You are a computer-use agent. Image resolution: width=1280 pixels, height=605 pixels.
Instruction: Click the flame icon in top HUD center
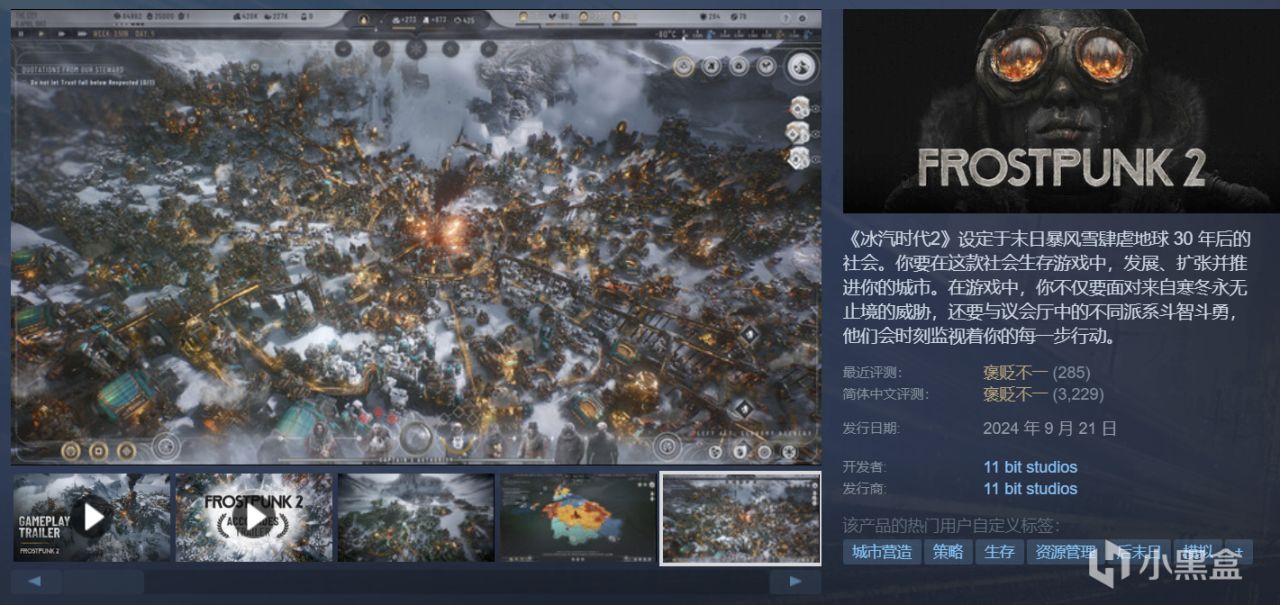click(364, 19)
